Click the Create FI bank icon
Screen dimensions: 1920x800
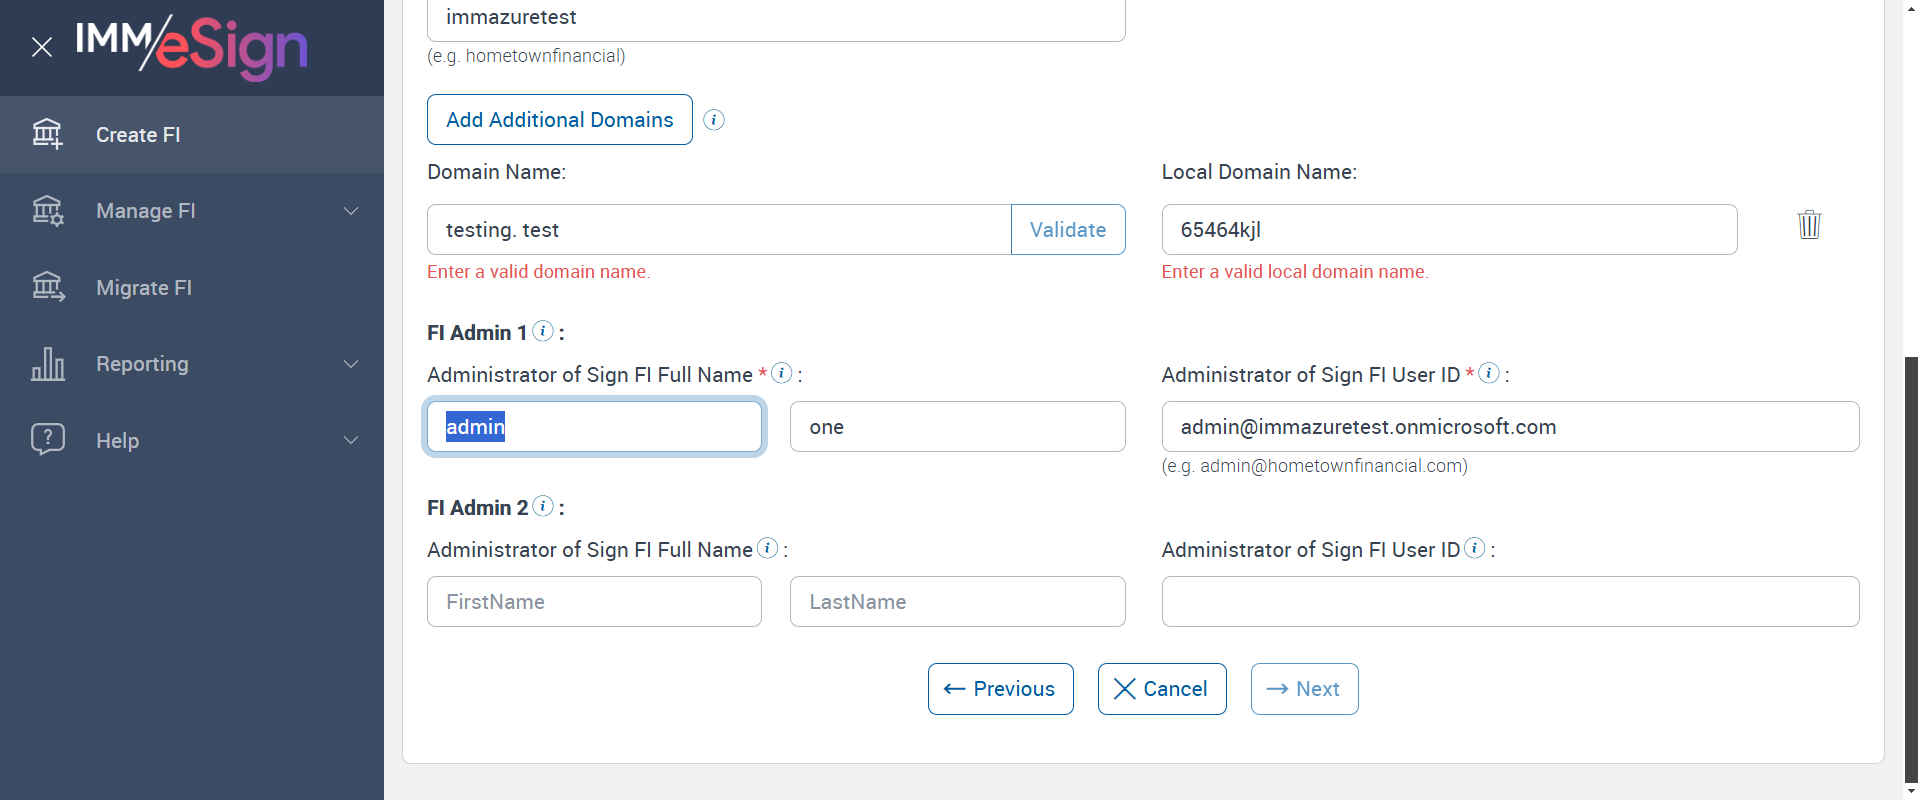click(x=47, y=134)
